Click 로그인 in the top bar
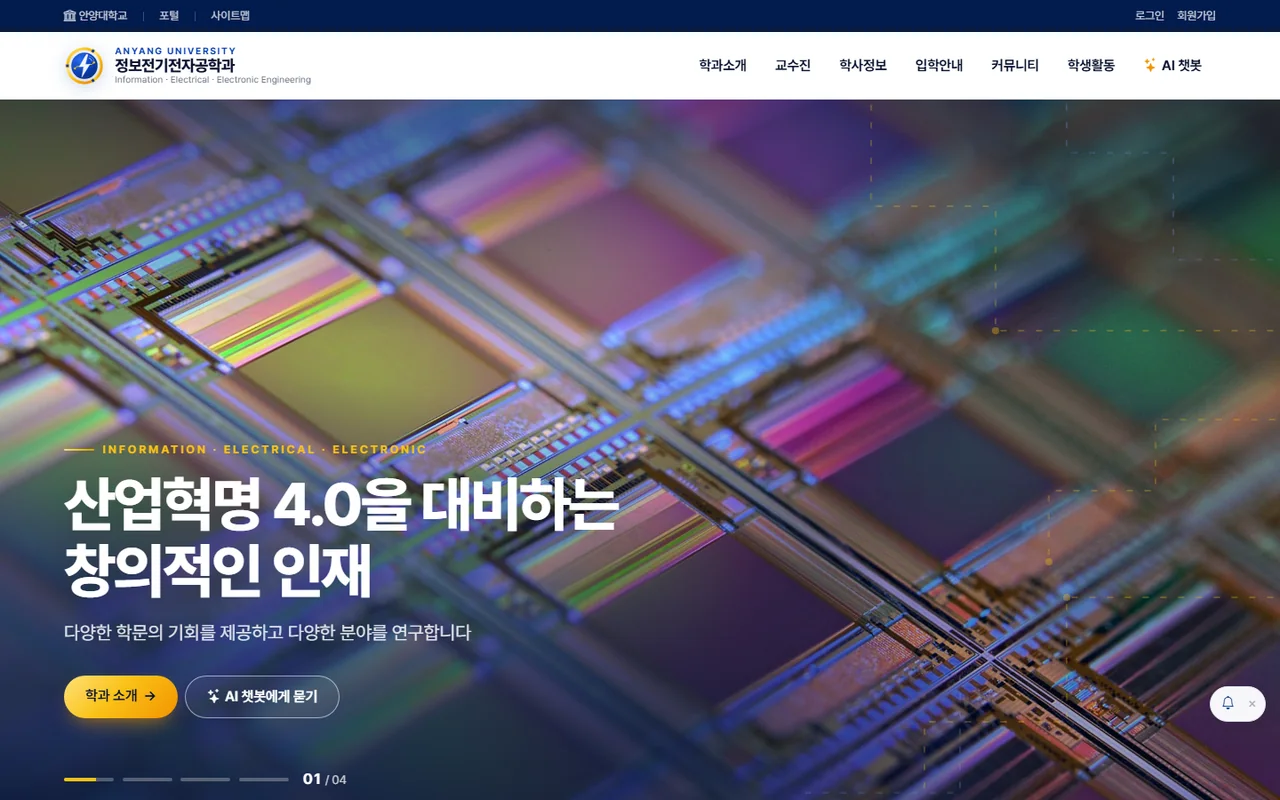This screenshot has height=800, width=1280. 1150,16
